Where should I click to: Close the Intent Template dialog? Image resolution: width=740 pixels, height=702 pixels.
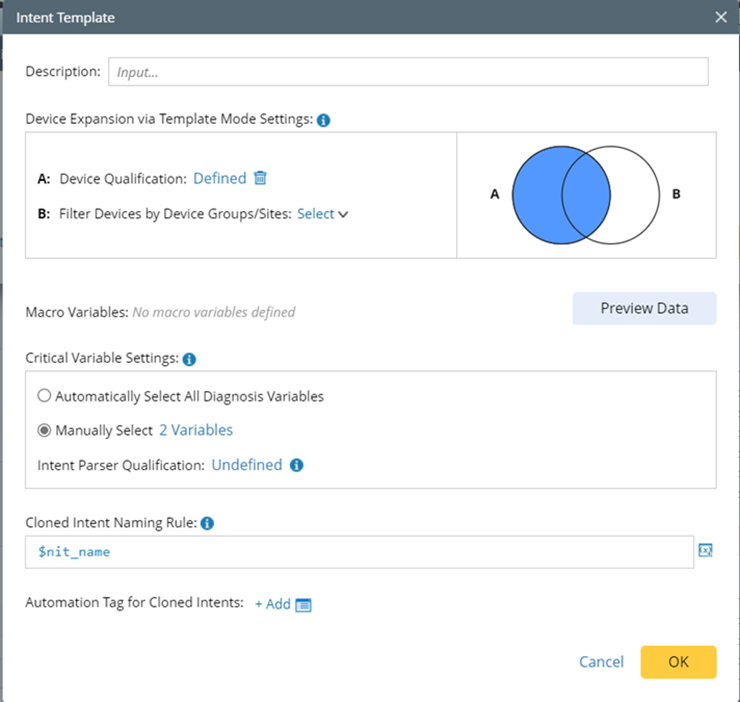click(x=721, y=17)
